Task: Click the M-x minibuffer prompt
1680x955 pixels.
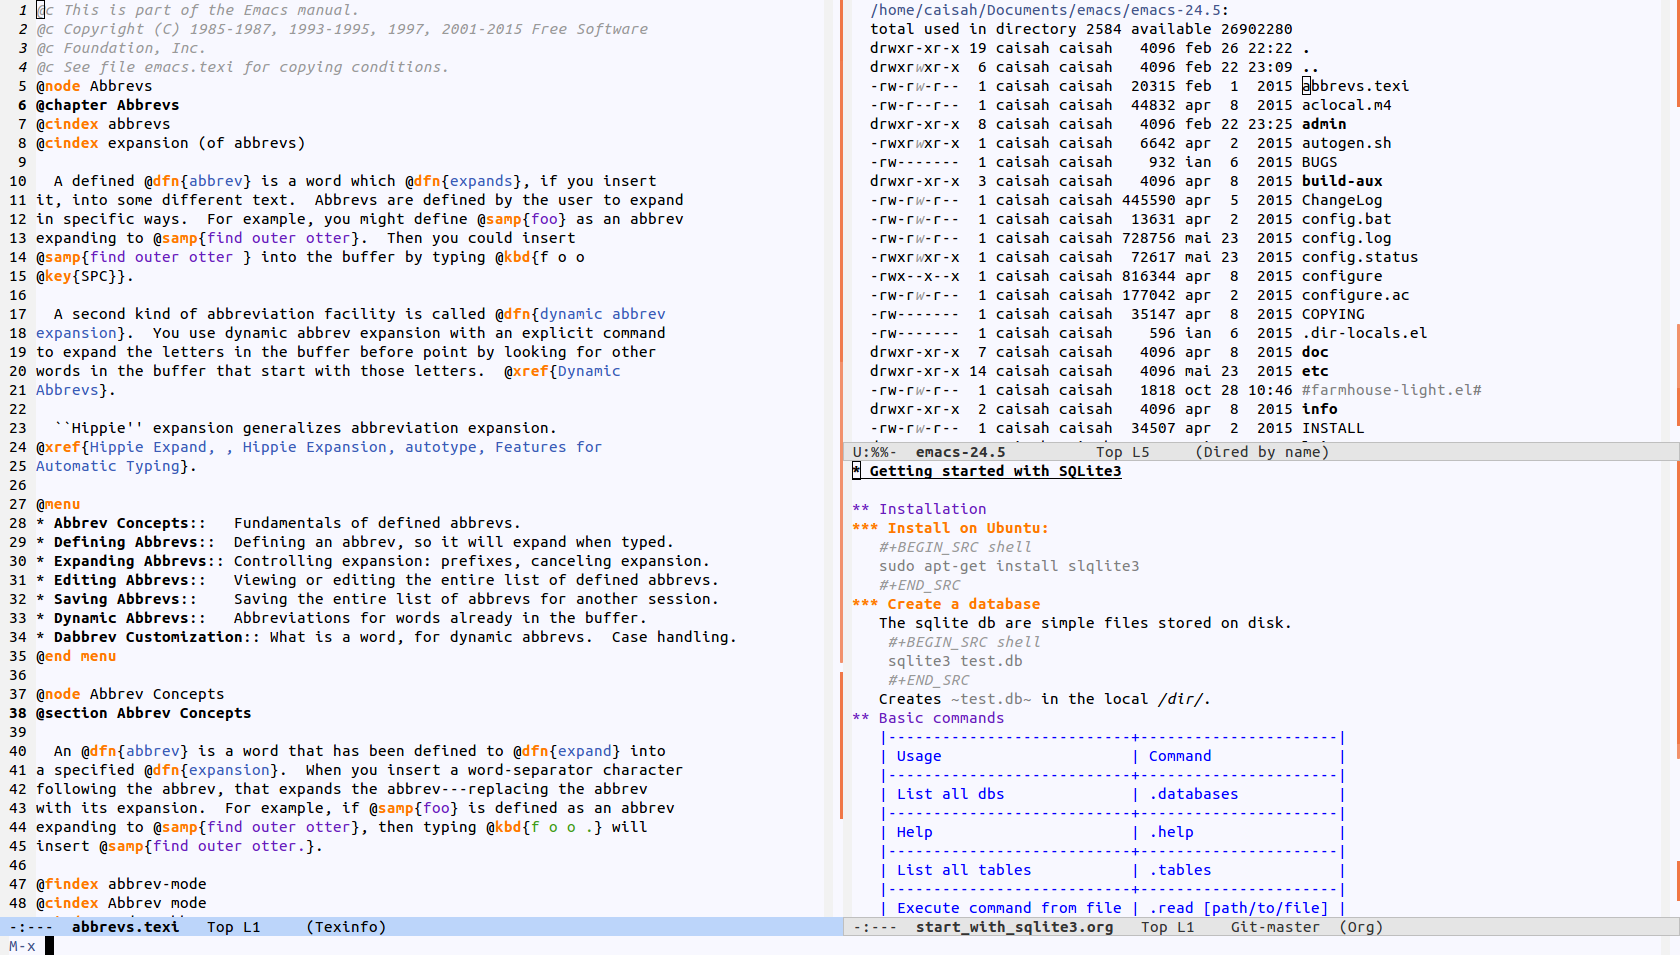Action: click(22, 946)
